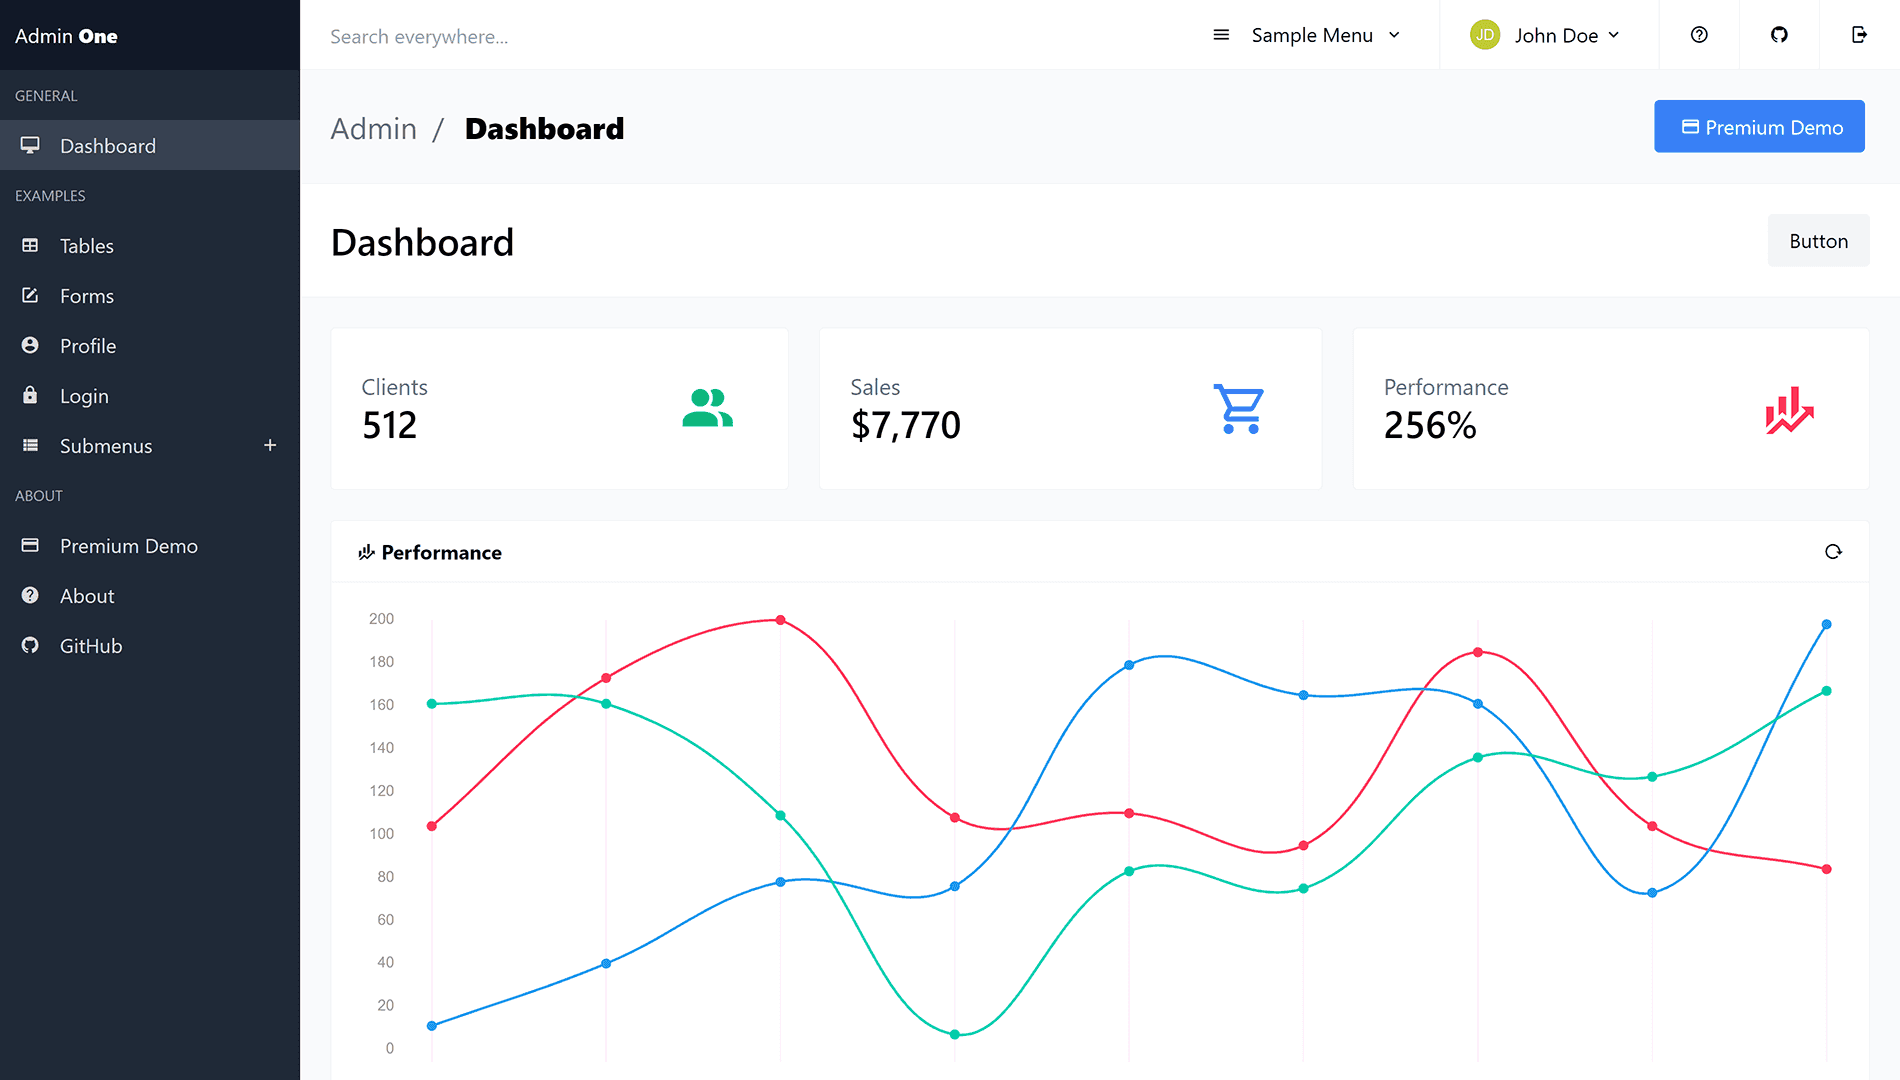1900x1080 pixels.
Task: Click the Clients people icon on card
Action: pos(708,406)
